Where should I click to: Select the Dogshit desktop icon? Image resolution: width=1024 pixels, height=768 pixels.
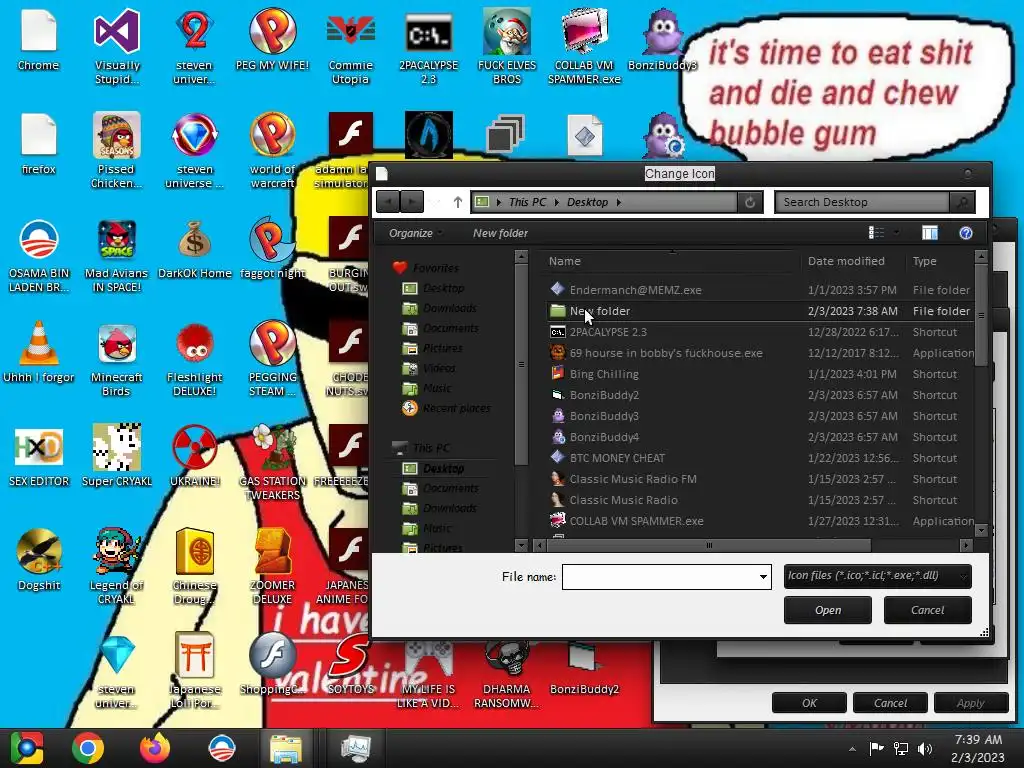(39, 559)
